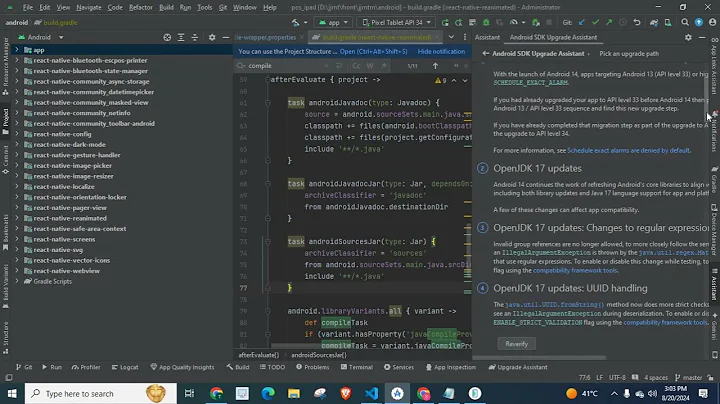Click the Windows Start button
Screen dimensions: 720x404
click(12, 393)
